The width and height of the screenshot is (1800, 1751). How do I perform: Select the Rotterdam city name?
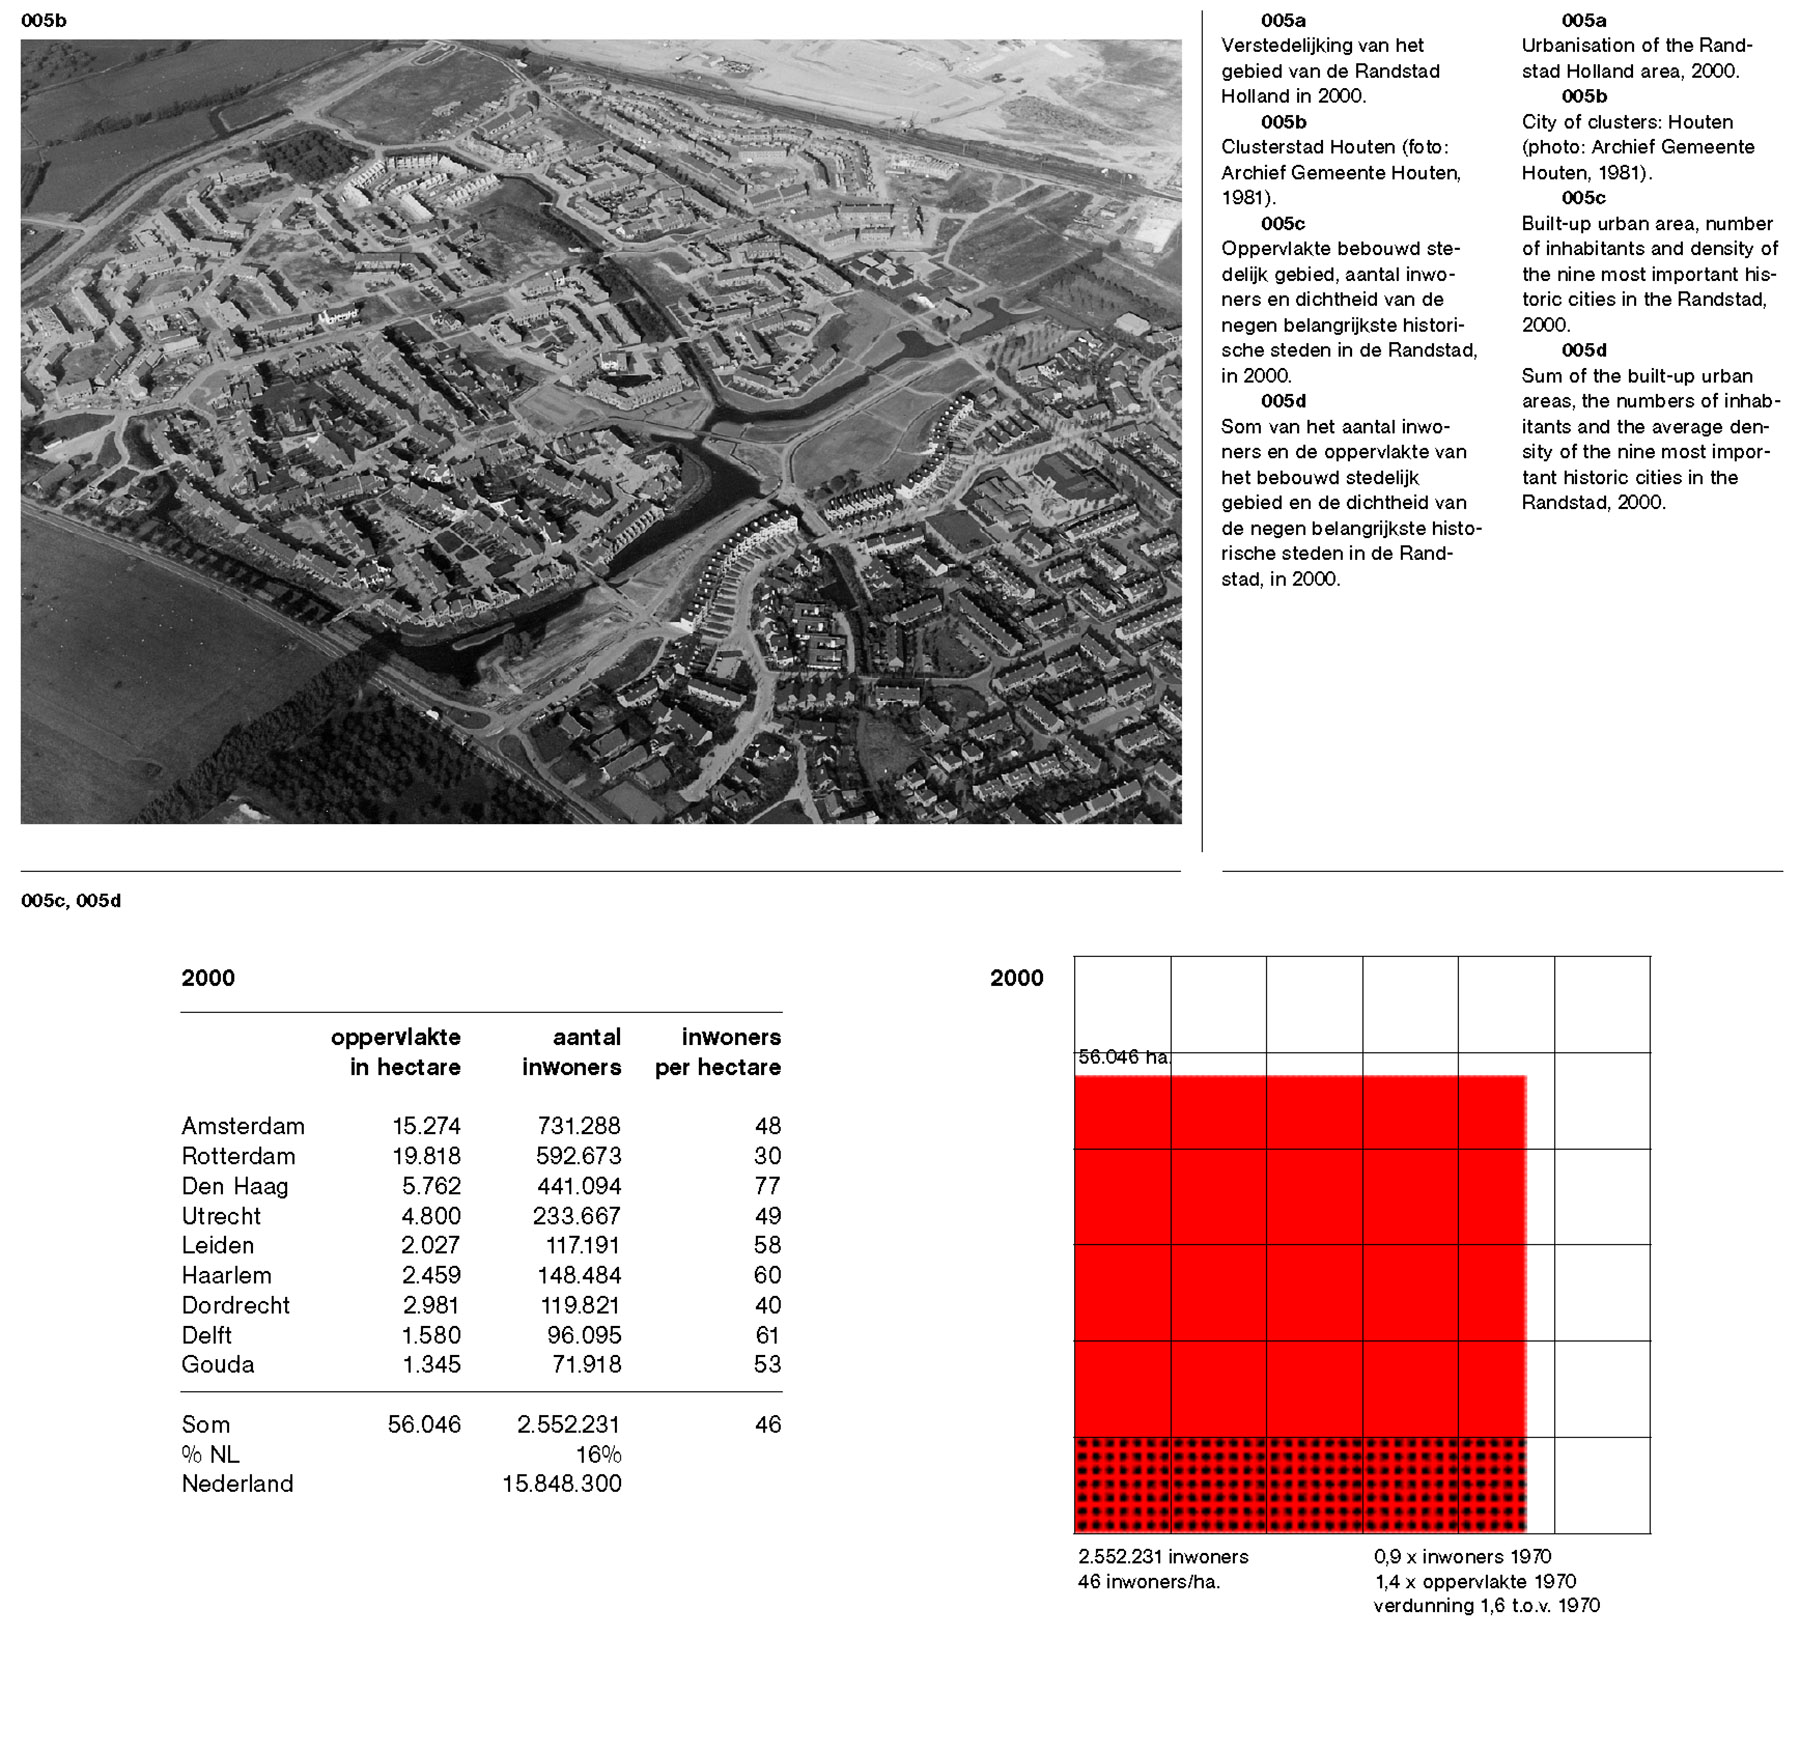[238, 1156]
